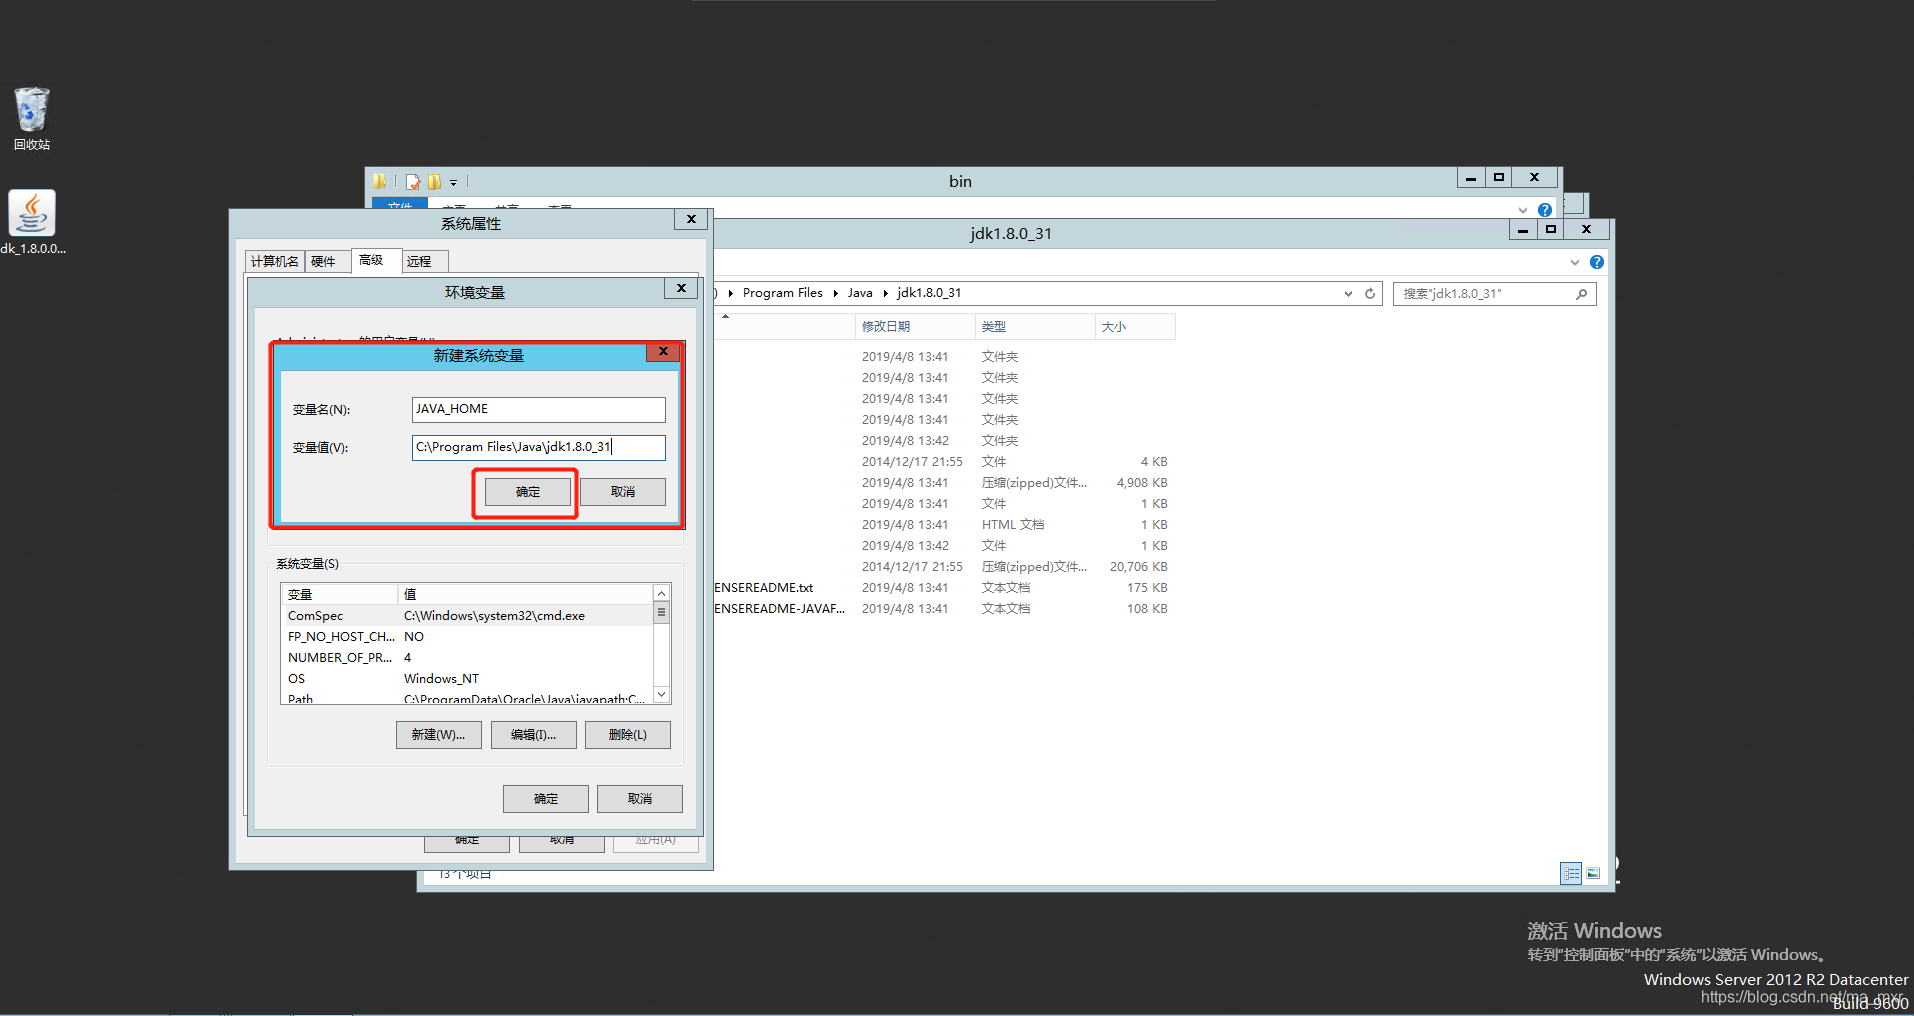
Task: Select the FP_NO_HOST_CH... variable row
Action: click(467, 637)
